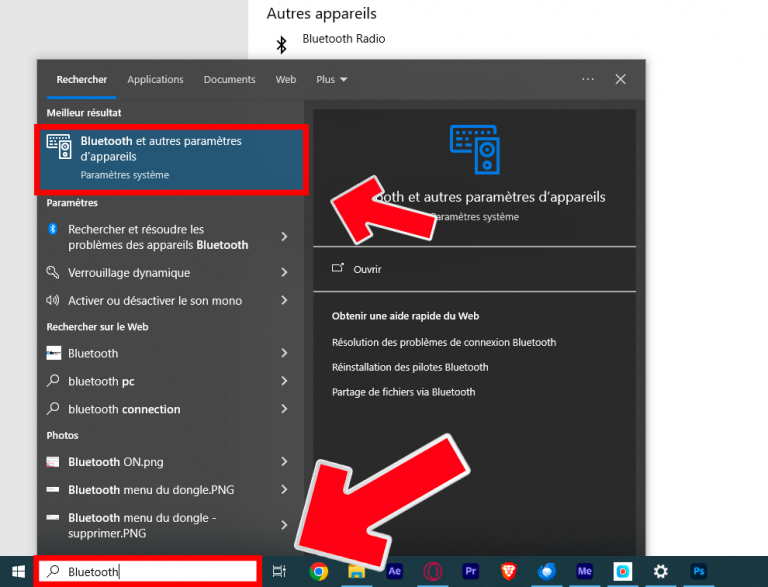Image resolution: width=768 pixels, height=587 pixels.
Task: Open Bluetooth et autres paramètres d'appareils result
Action: pyautogui.click(x=171, y=159)
